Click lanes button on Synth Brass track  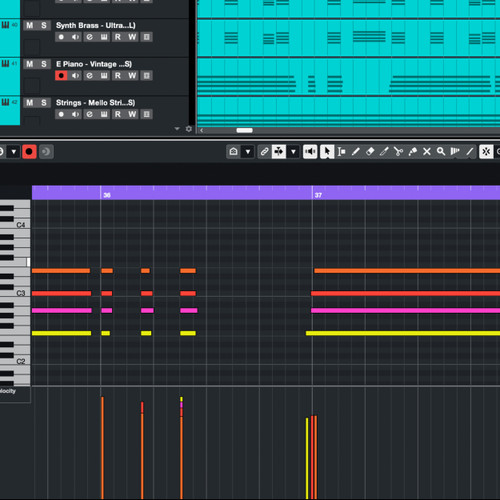click(147, 37)
